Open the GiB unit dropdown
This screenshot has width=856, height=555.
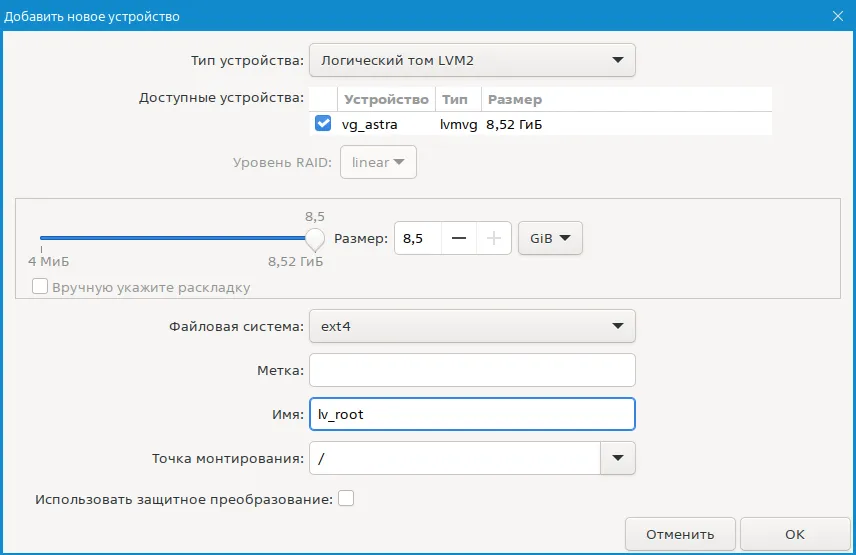pos(550,238)
